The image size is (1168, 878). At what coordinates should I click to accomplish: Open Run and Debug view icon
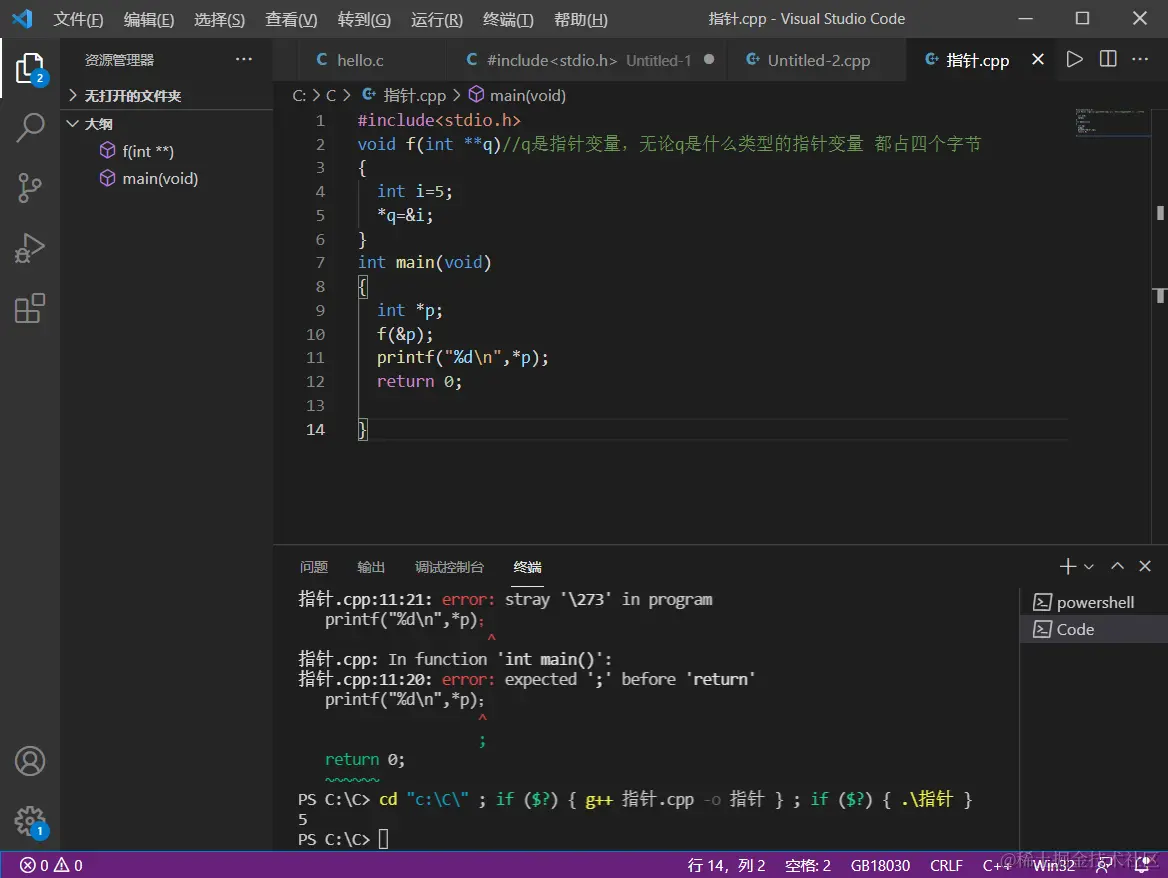[30, 248]
